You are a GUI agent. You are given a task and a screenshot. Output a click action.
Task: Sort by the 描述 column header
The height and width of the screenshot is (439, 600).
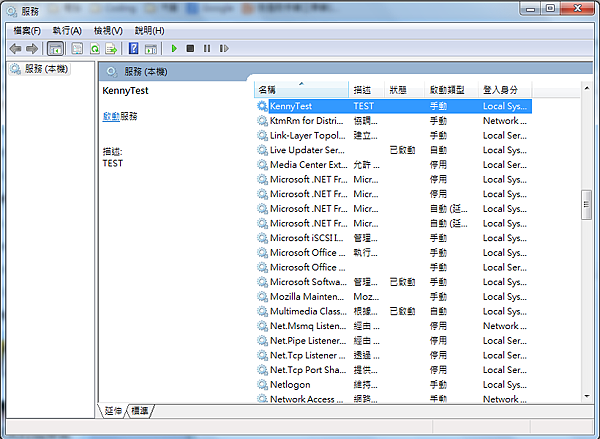(x=366, y=90)
